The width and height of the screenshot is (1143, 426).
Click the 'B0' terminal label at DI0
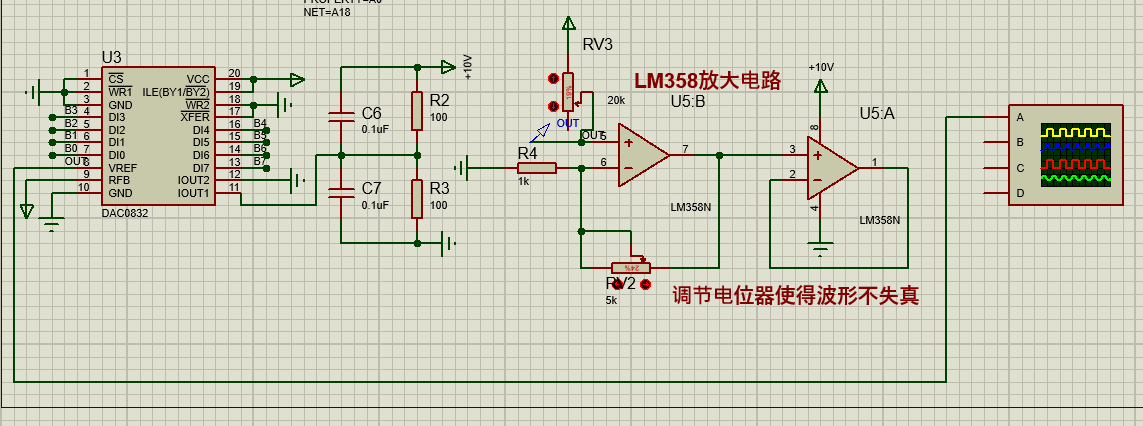(x=71, y=148)
